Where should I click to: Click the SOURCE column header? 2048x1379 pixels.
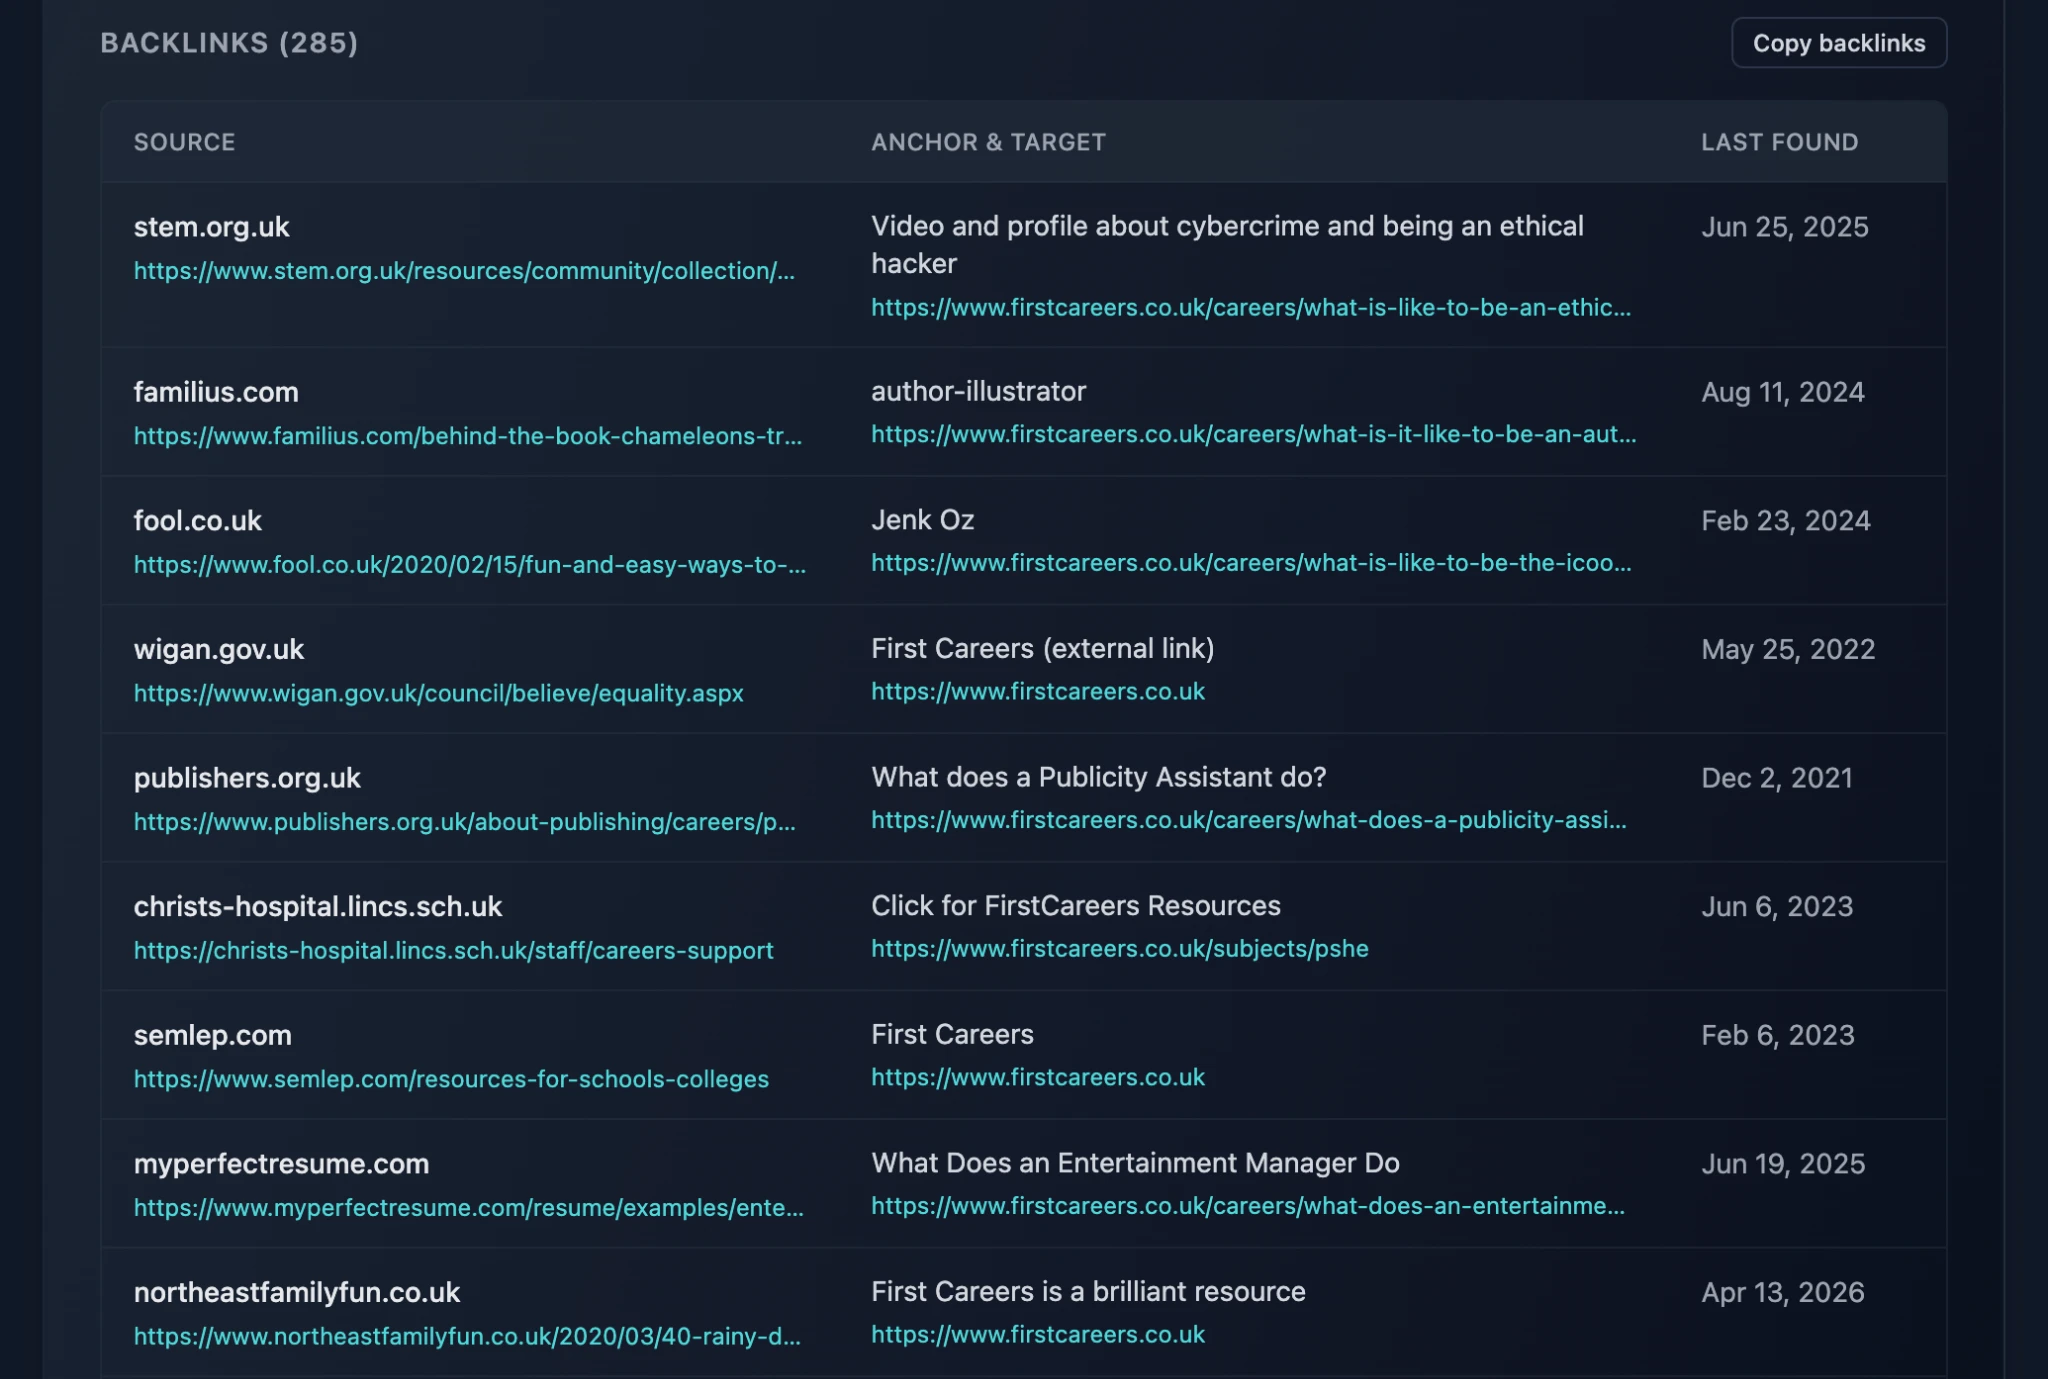(x=184, y=142)
